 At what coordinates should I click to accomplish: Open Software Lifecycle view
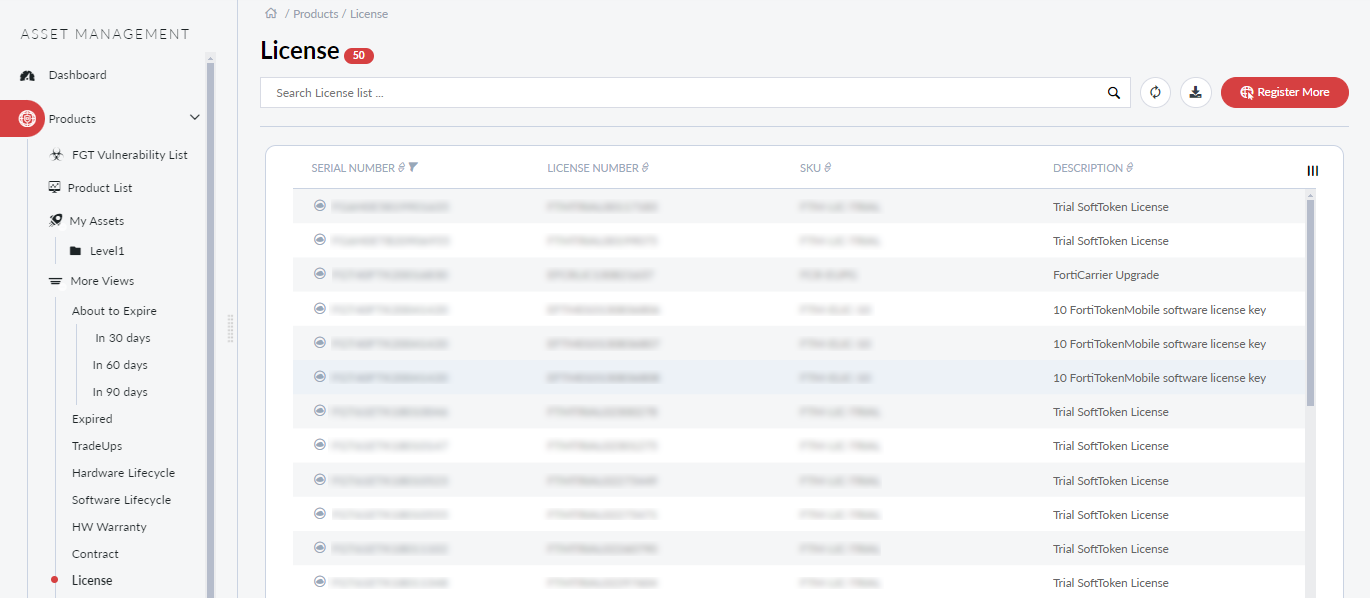point(121,500)
